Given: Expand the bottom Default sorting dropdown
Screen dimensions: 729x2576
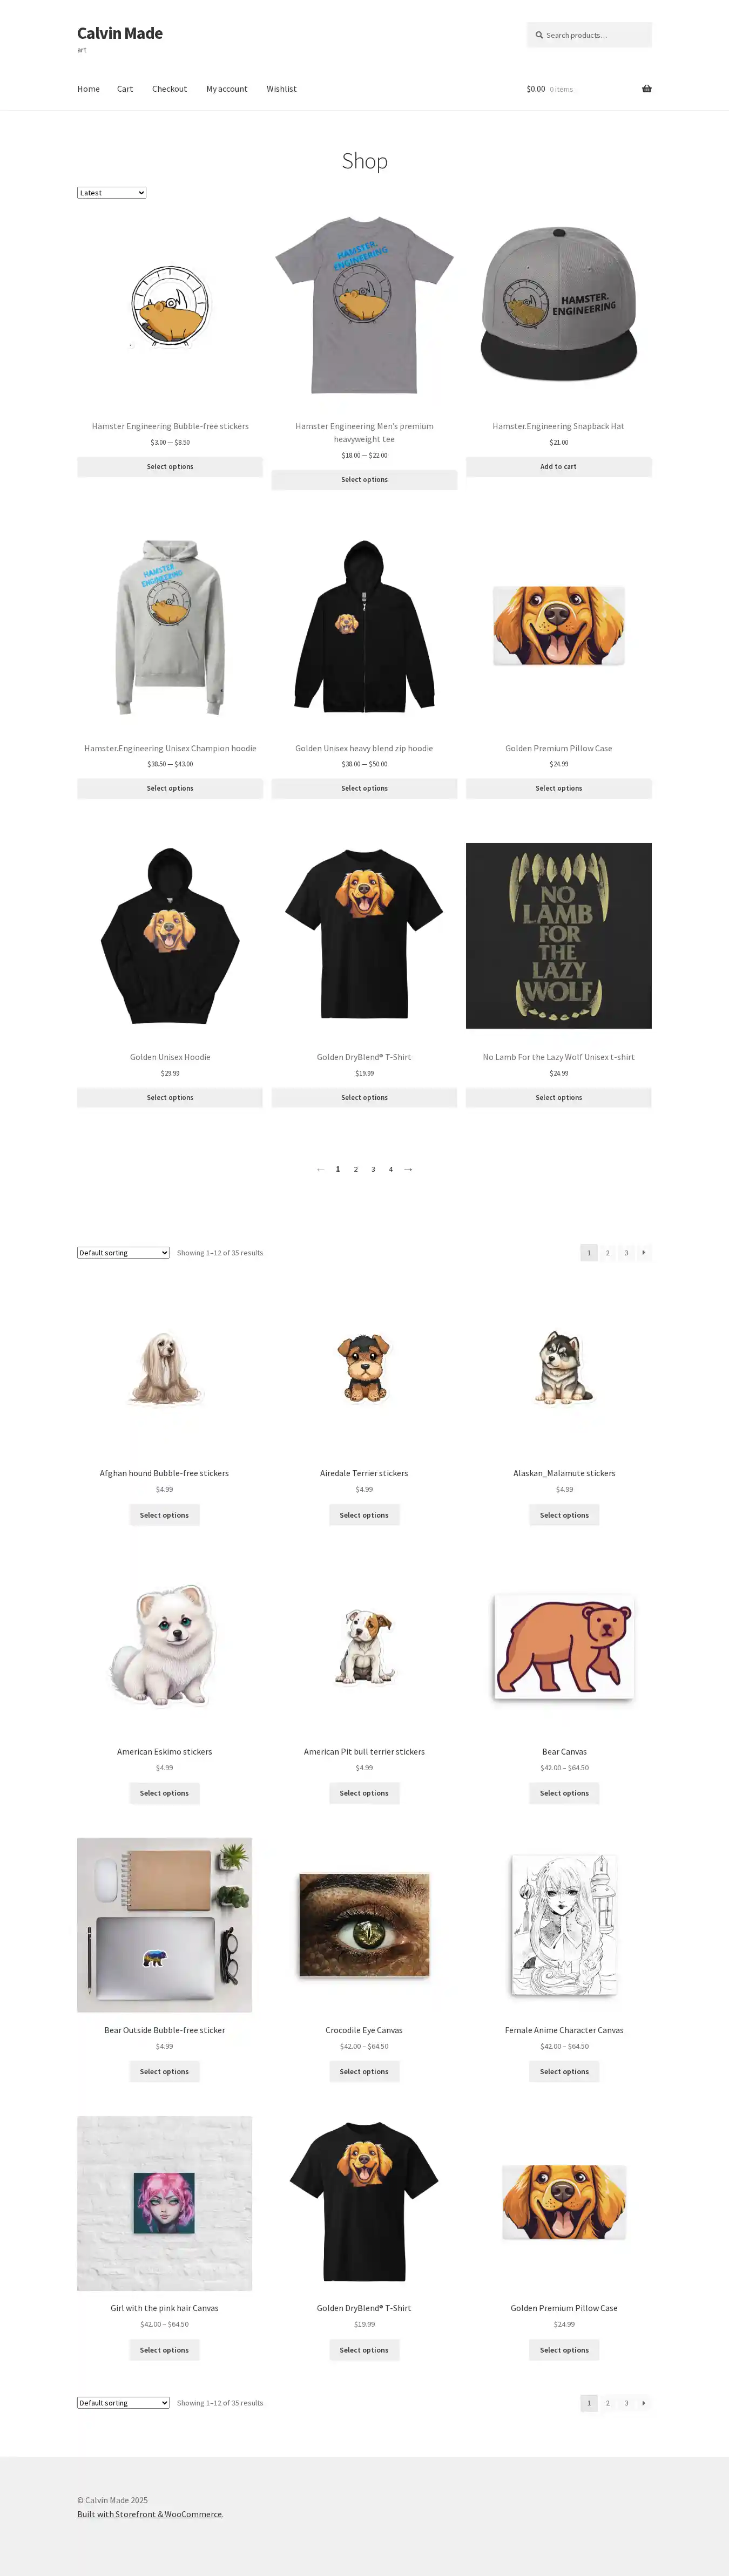Looking at the screenshot, I should coord(123,2403).
